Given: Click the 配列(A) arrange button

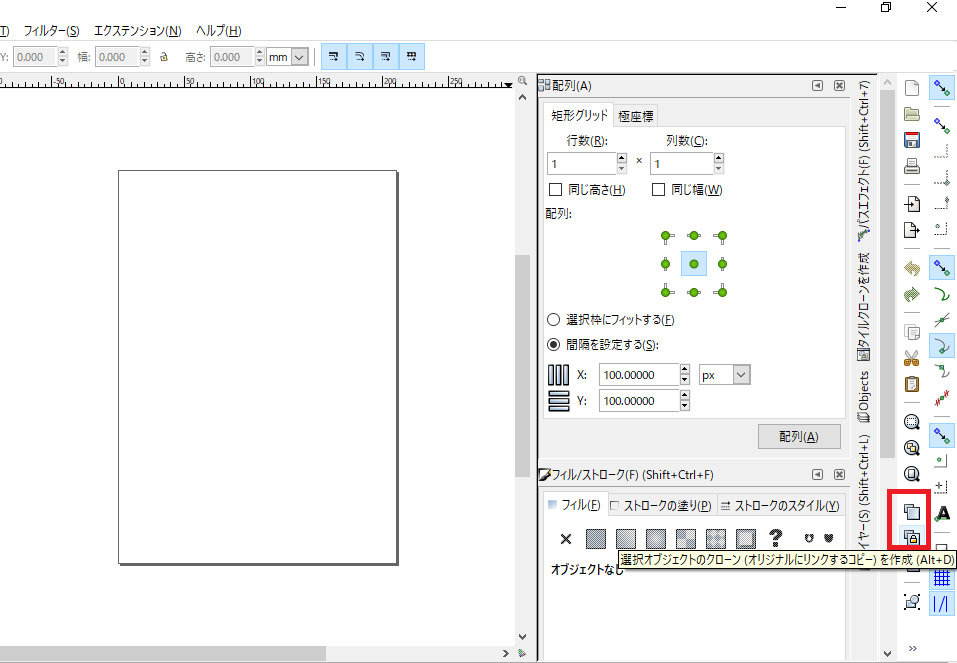Looking at the screenshot, I should 799,437.
